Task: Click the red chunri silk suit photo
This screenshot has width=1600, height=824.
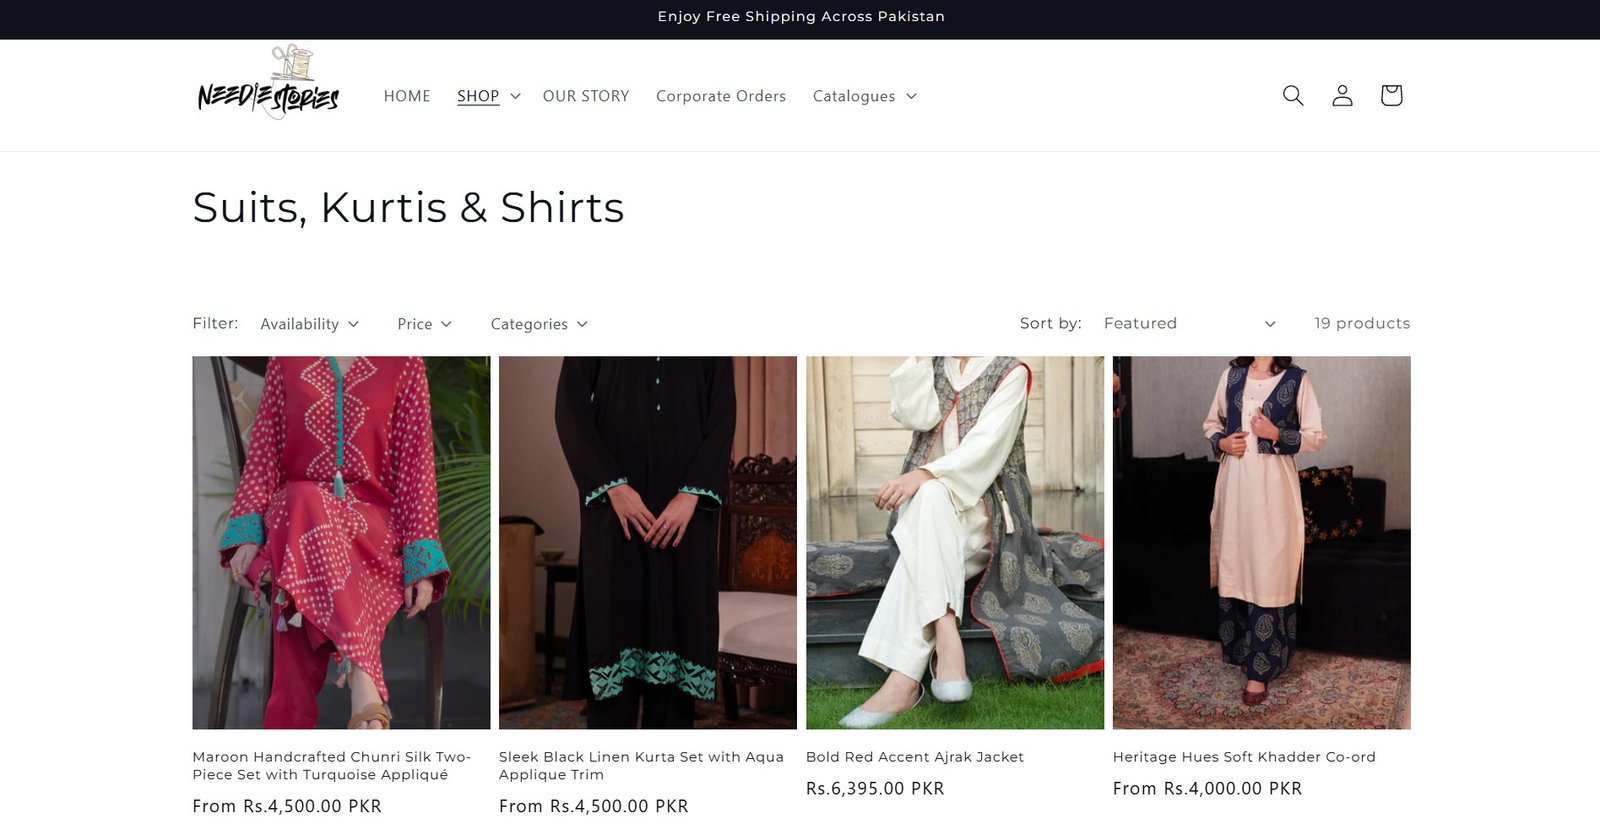Action: (341, 542)
